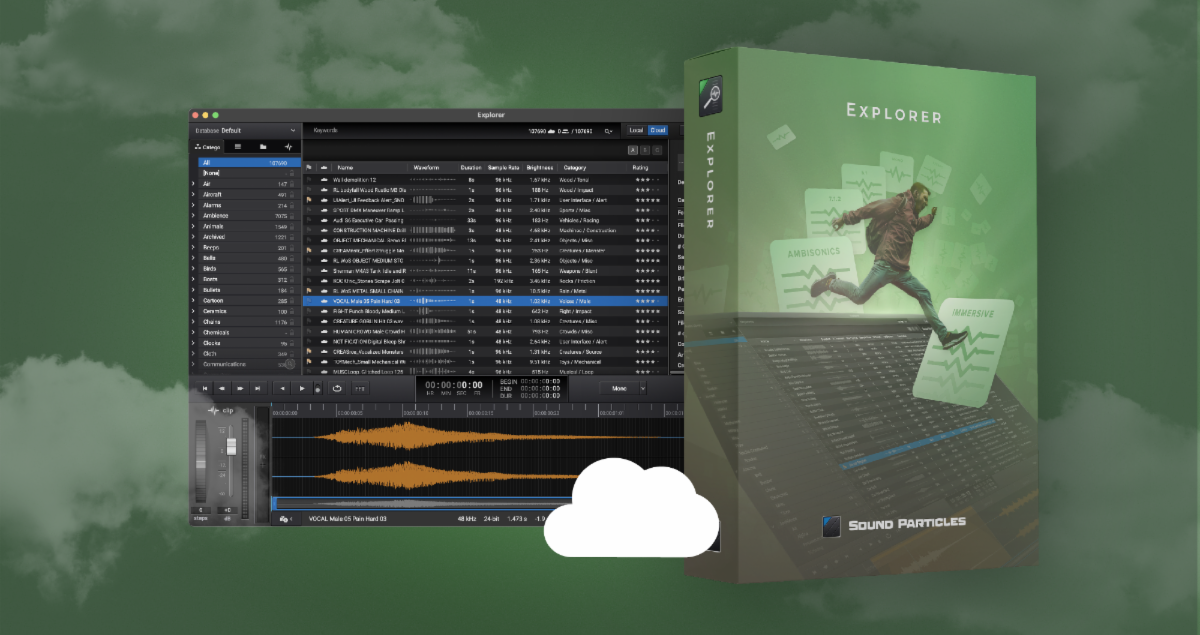Select the B preset button

pos(645,150)
